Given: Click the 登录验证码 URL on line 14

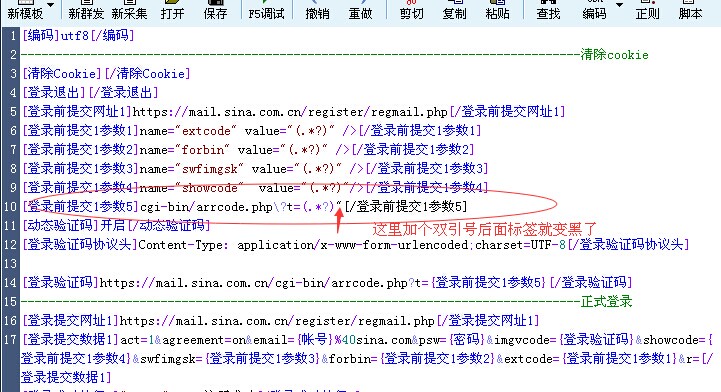Looking at the screenshot, I should pyautogui.click(x=322, y=282).
